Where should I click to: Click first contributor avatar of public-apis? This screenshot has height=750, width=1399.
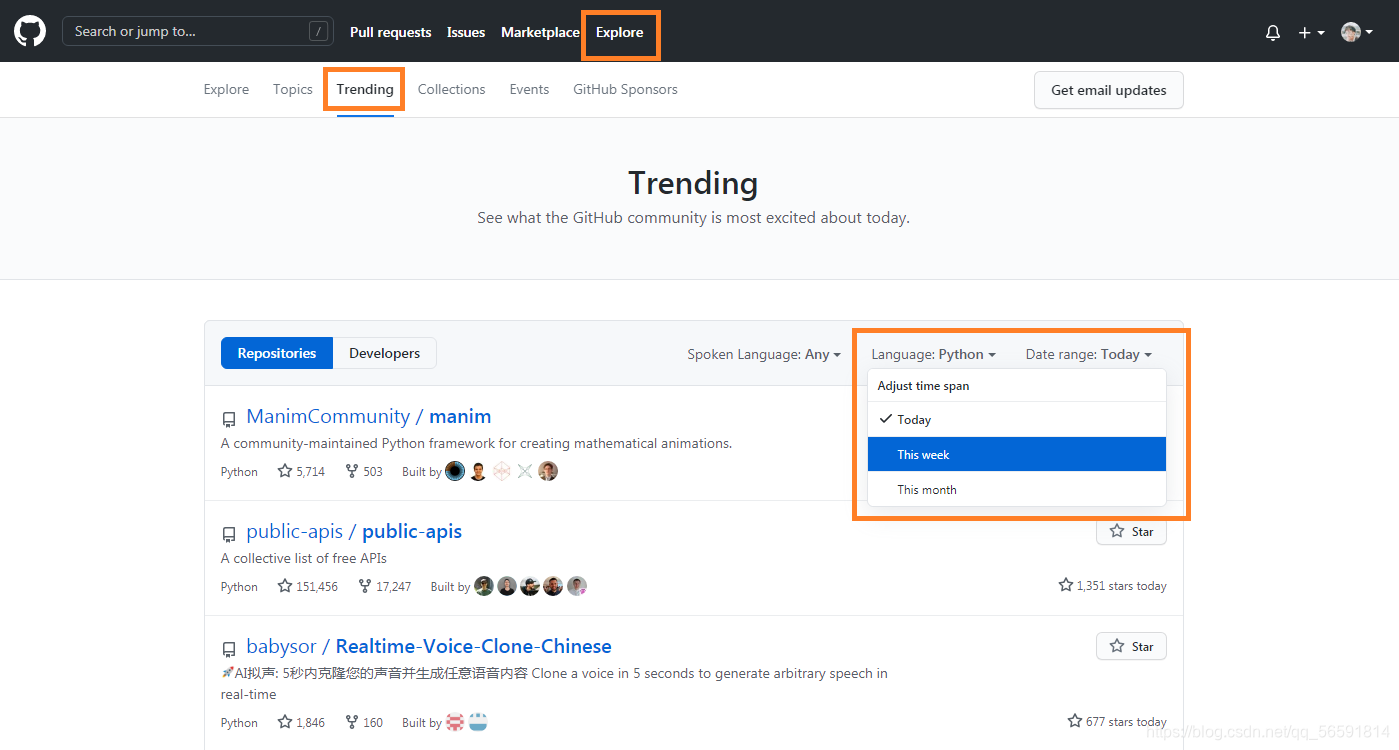pyautogui.click(x=484, y=586)
